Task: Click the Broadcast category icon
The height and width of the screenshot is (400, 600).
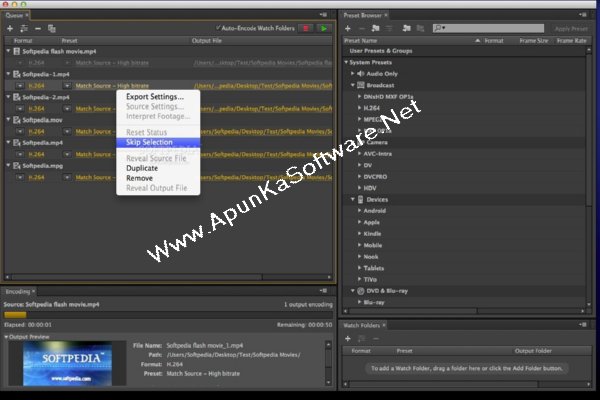Action: 360,85
